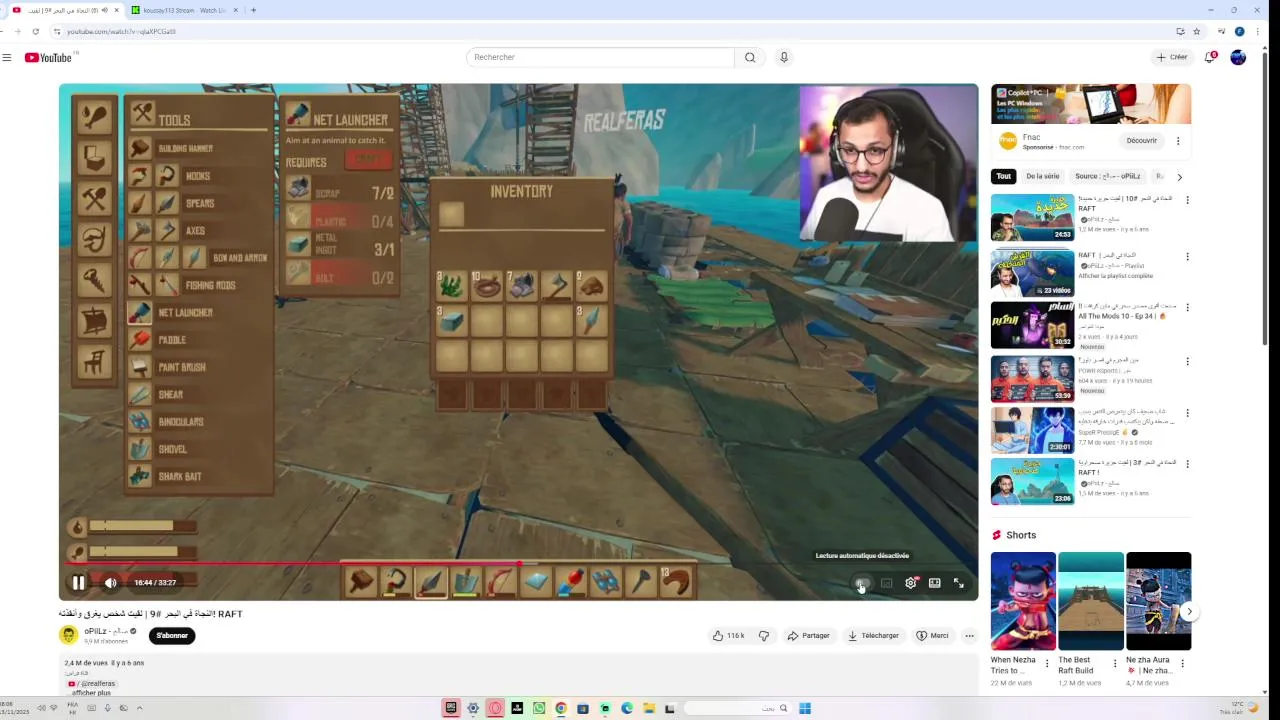Open the 2:30:01 long suggested video
Viewport: 1280px width, 720px height.
coord(1032,429)
